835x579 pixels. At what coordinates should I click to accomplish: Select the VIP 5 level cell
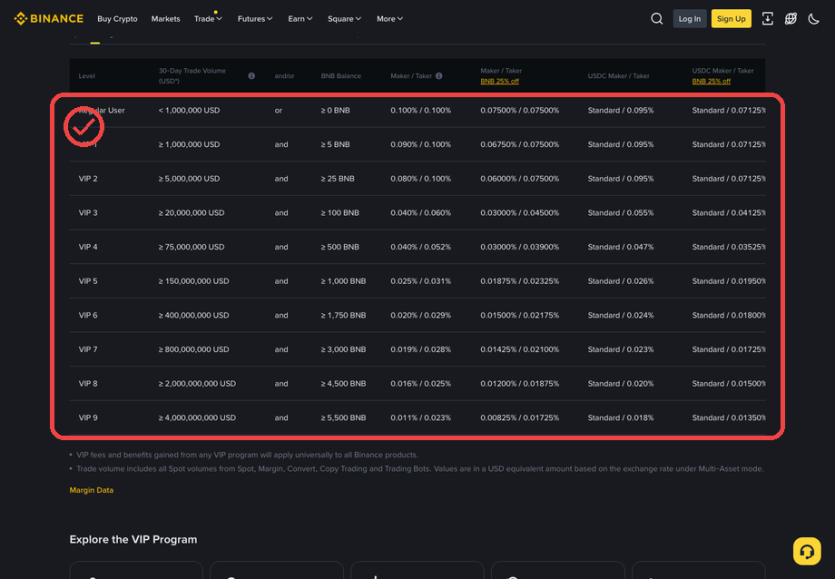[88, 281]
